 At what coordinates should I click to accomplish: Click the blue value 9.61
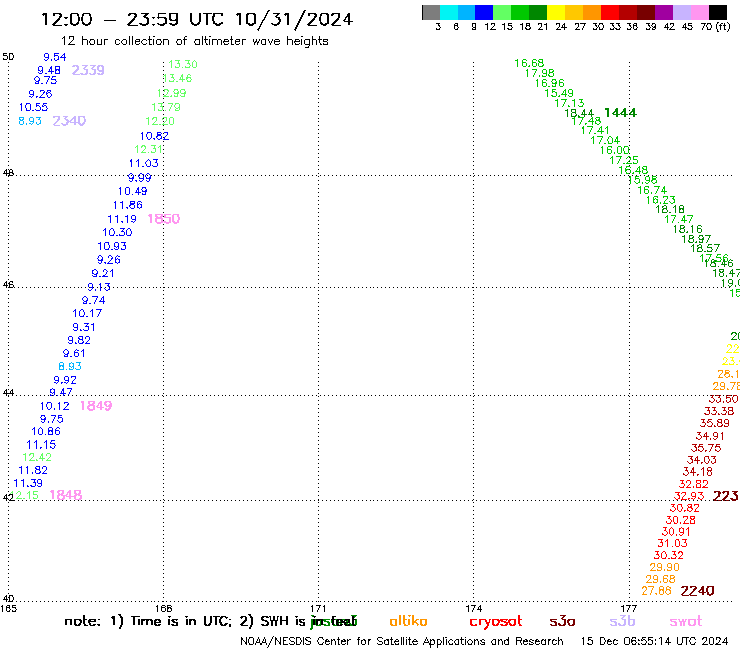pos(74,353)
